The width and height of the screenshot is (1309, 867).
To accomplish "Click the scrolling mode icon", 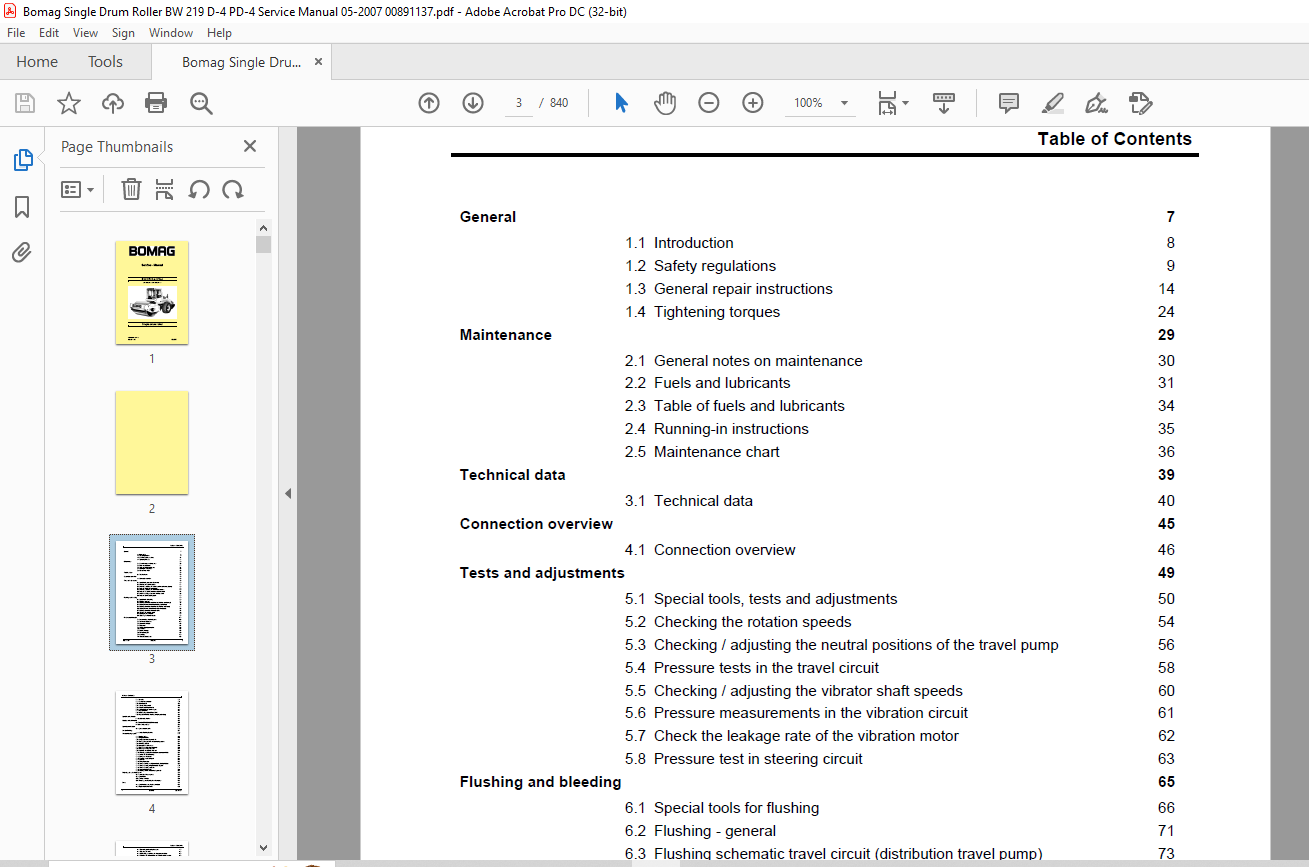I will point(944,103).
